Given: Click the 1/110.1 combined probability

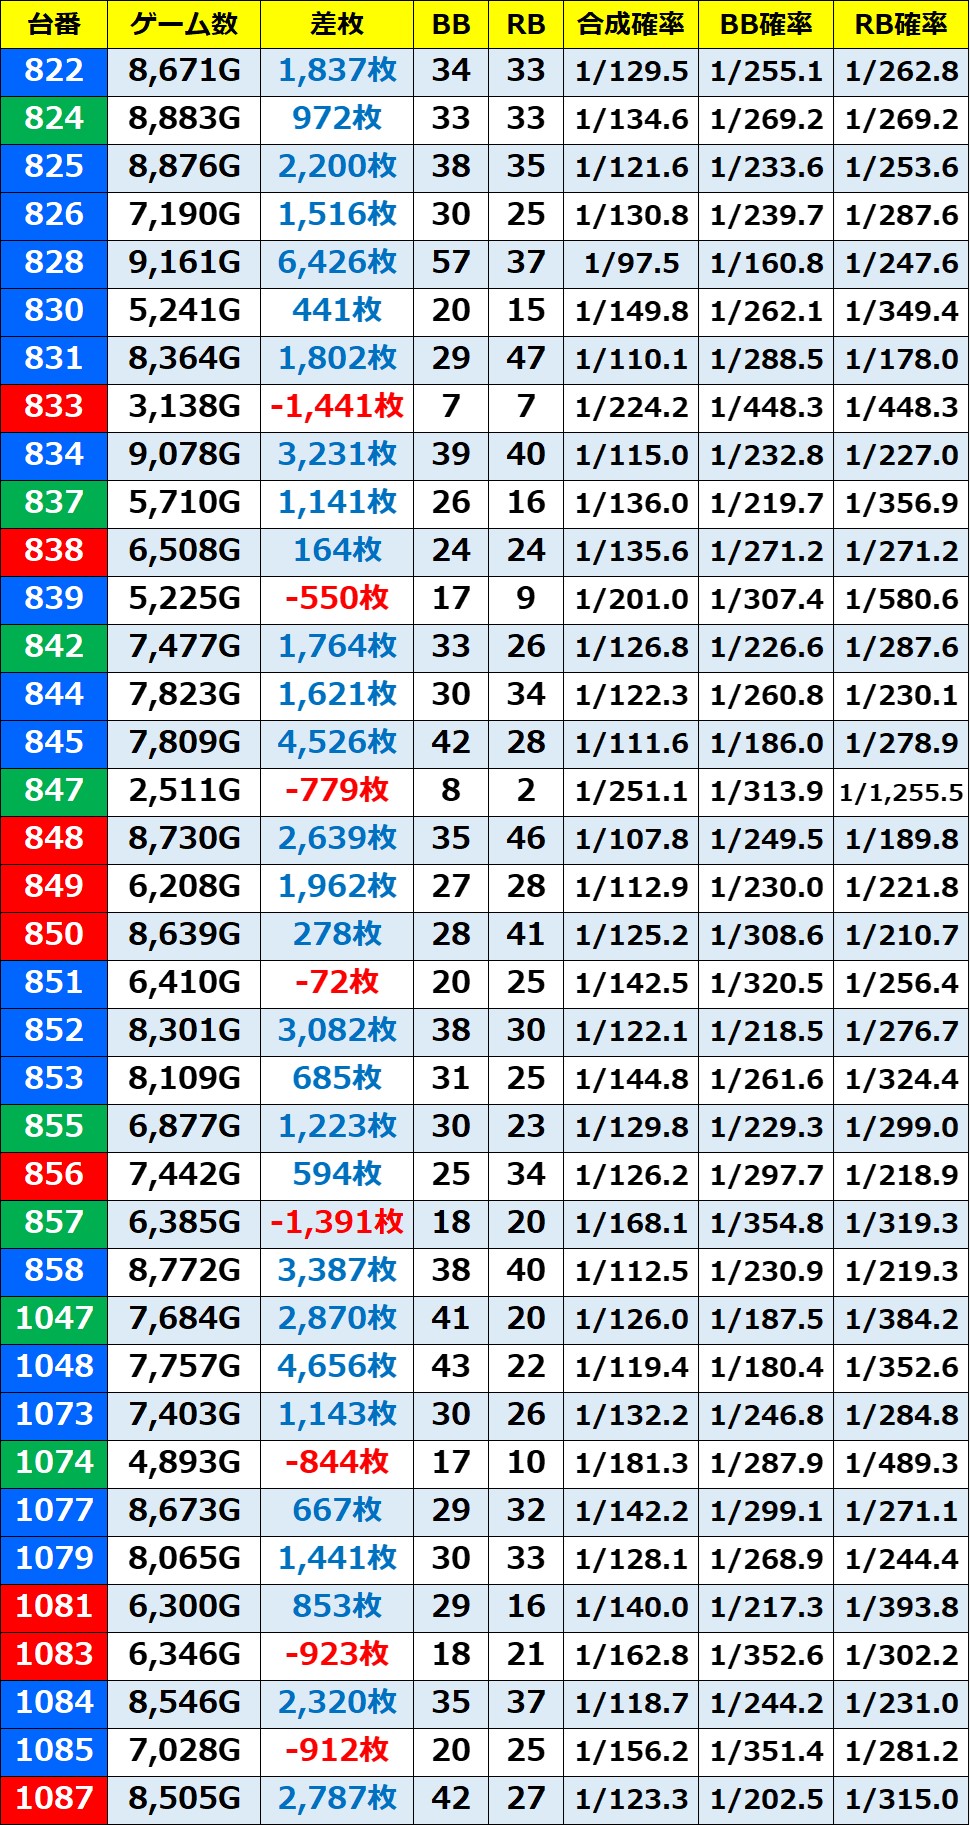Looking at the screenshot, I should click(631, 361).
